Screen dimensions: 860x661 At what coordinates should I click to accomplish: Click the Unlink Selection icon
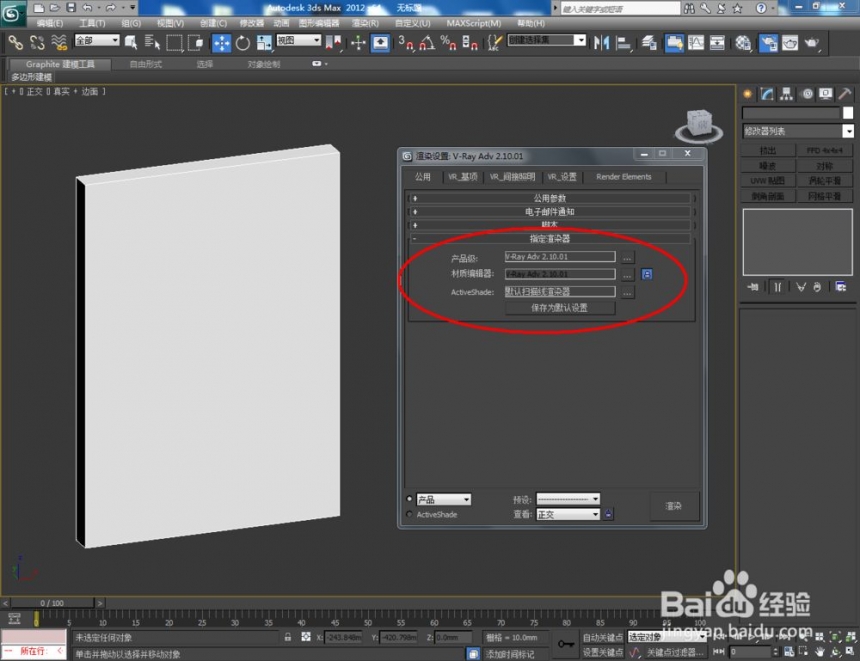(x=37, y=42)
